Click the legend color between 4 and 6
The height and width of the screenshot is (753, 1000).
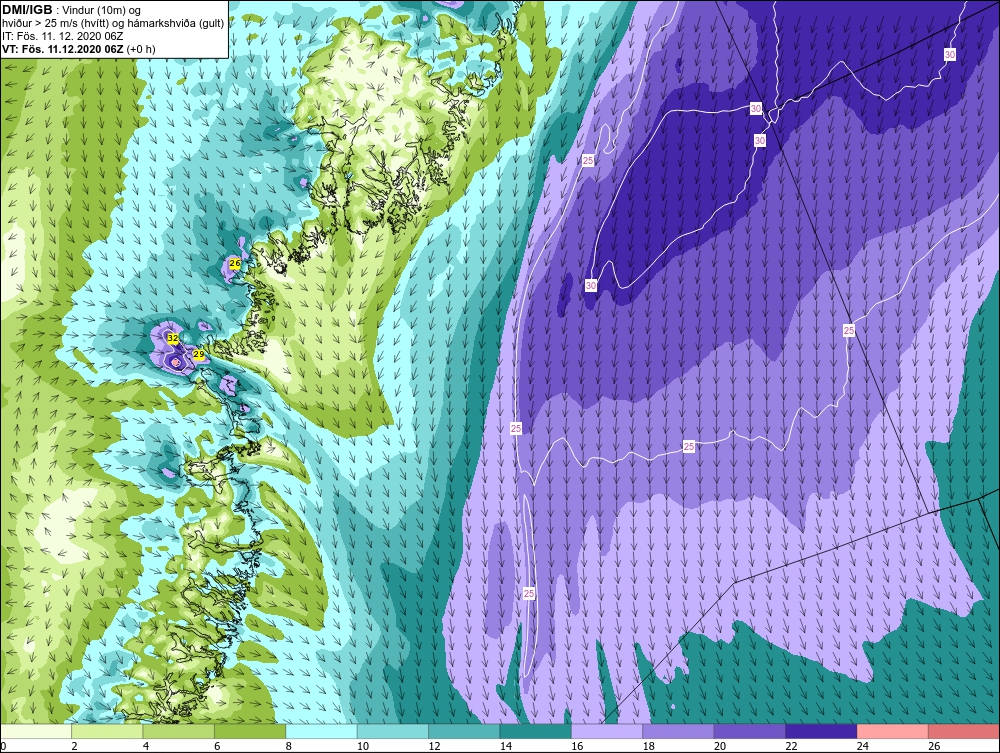click(179, 732)
